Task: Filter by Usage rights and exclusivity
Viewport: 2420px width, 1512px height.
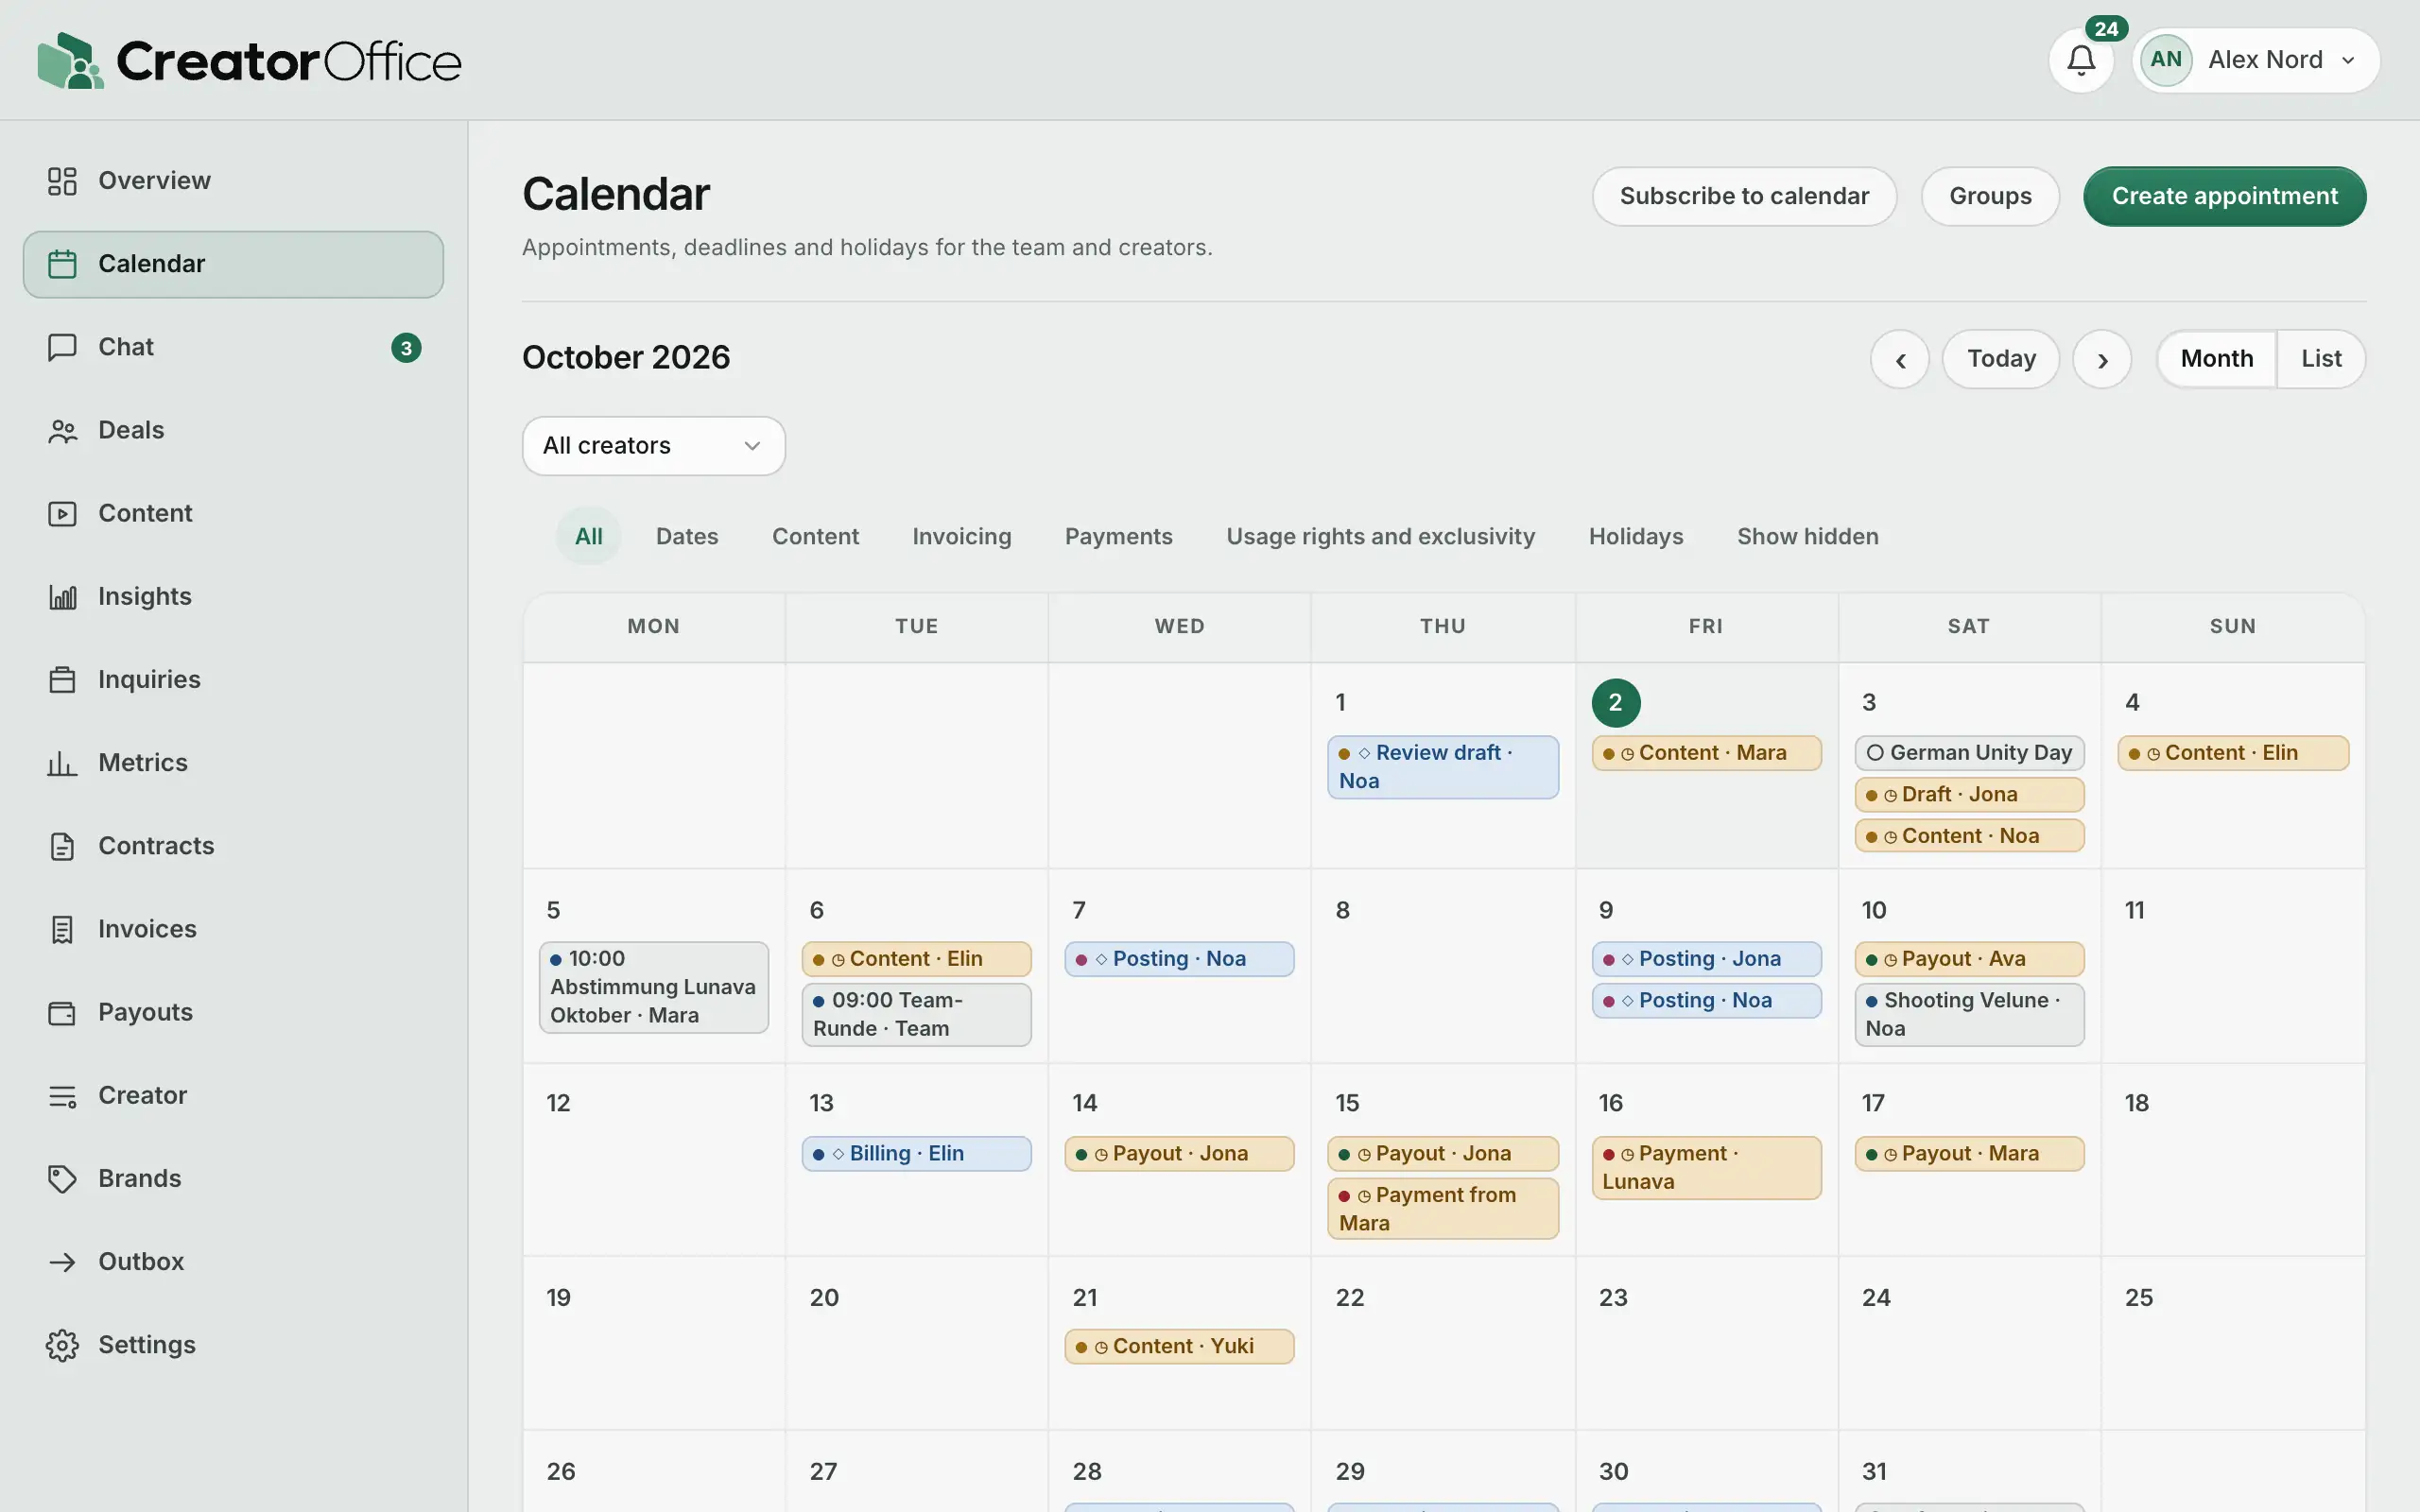Action: coord(1380,536)
